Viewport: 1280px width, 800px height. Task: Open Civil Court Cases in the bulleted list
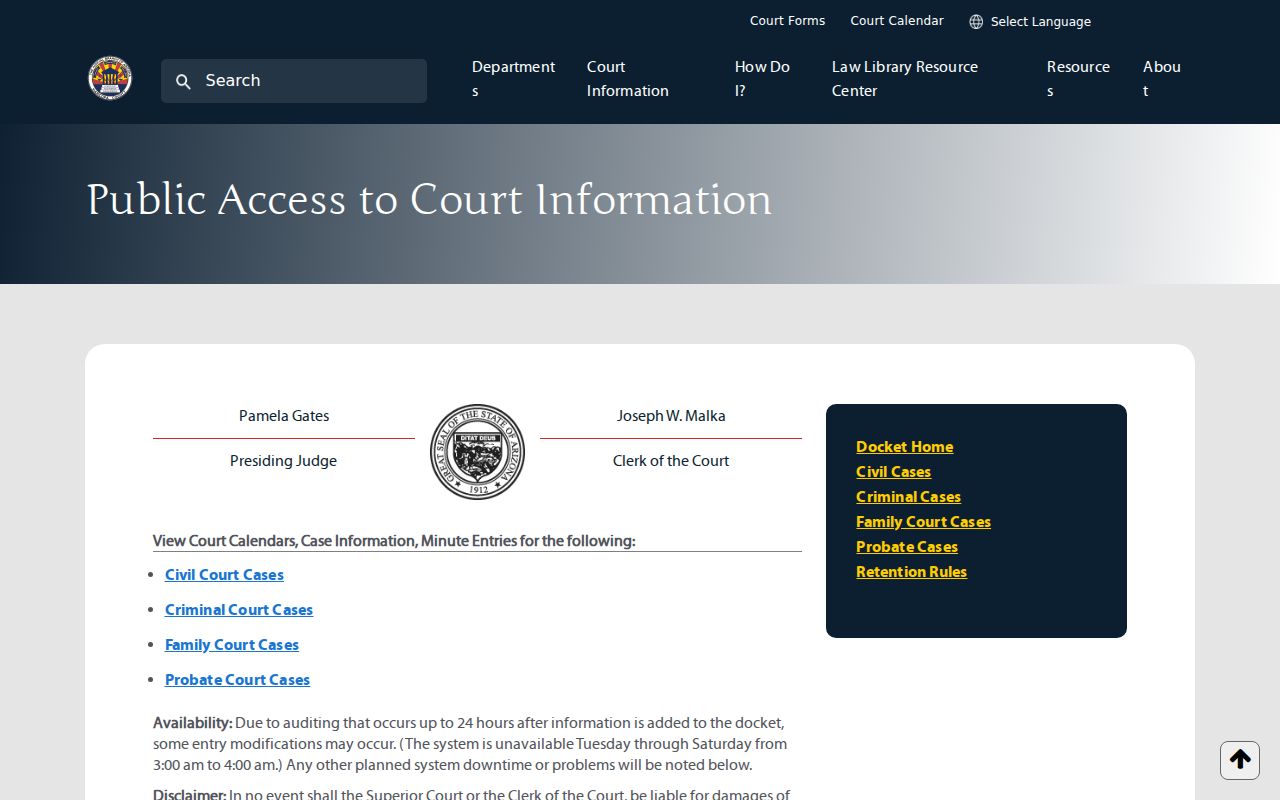point(224,575)
